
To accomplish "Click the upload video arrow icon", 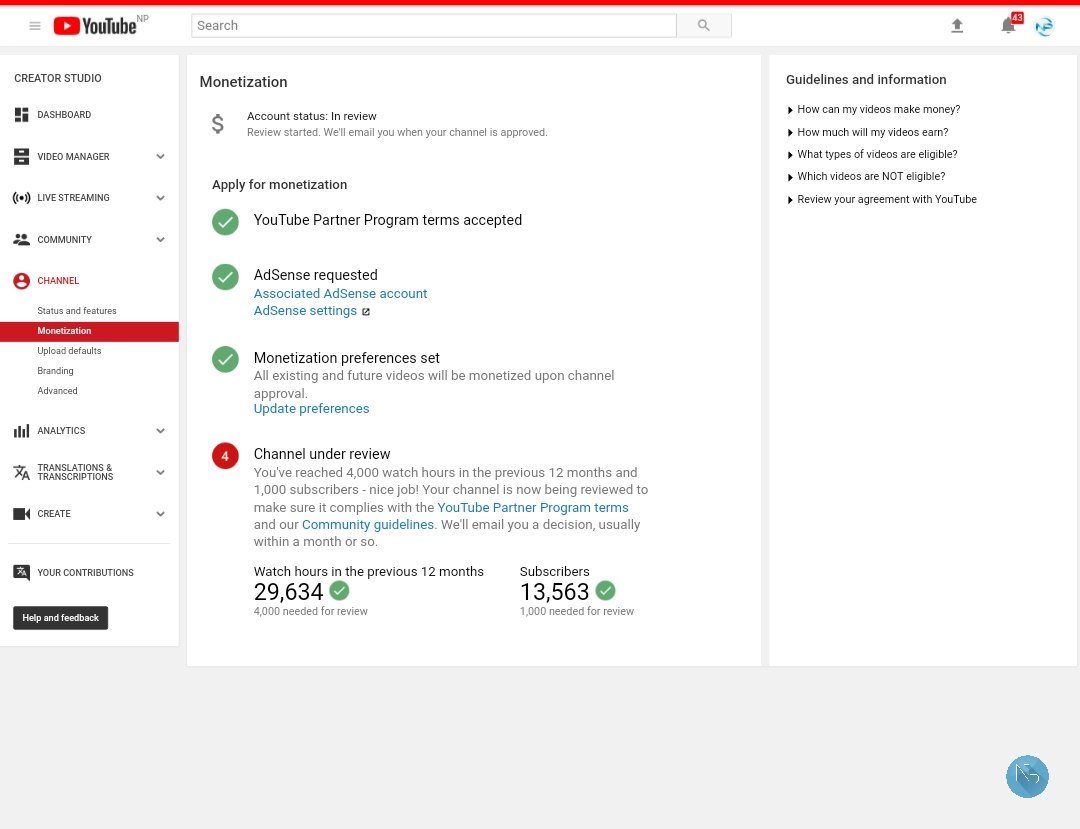I will [957, 26].
